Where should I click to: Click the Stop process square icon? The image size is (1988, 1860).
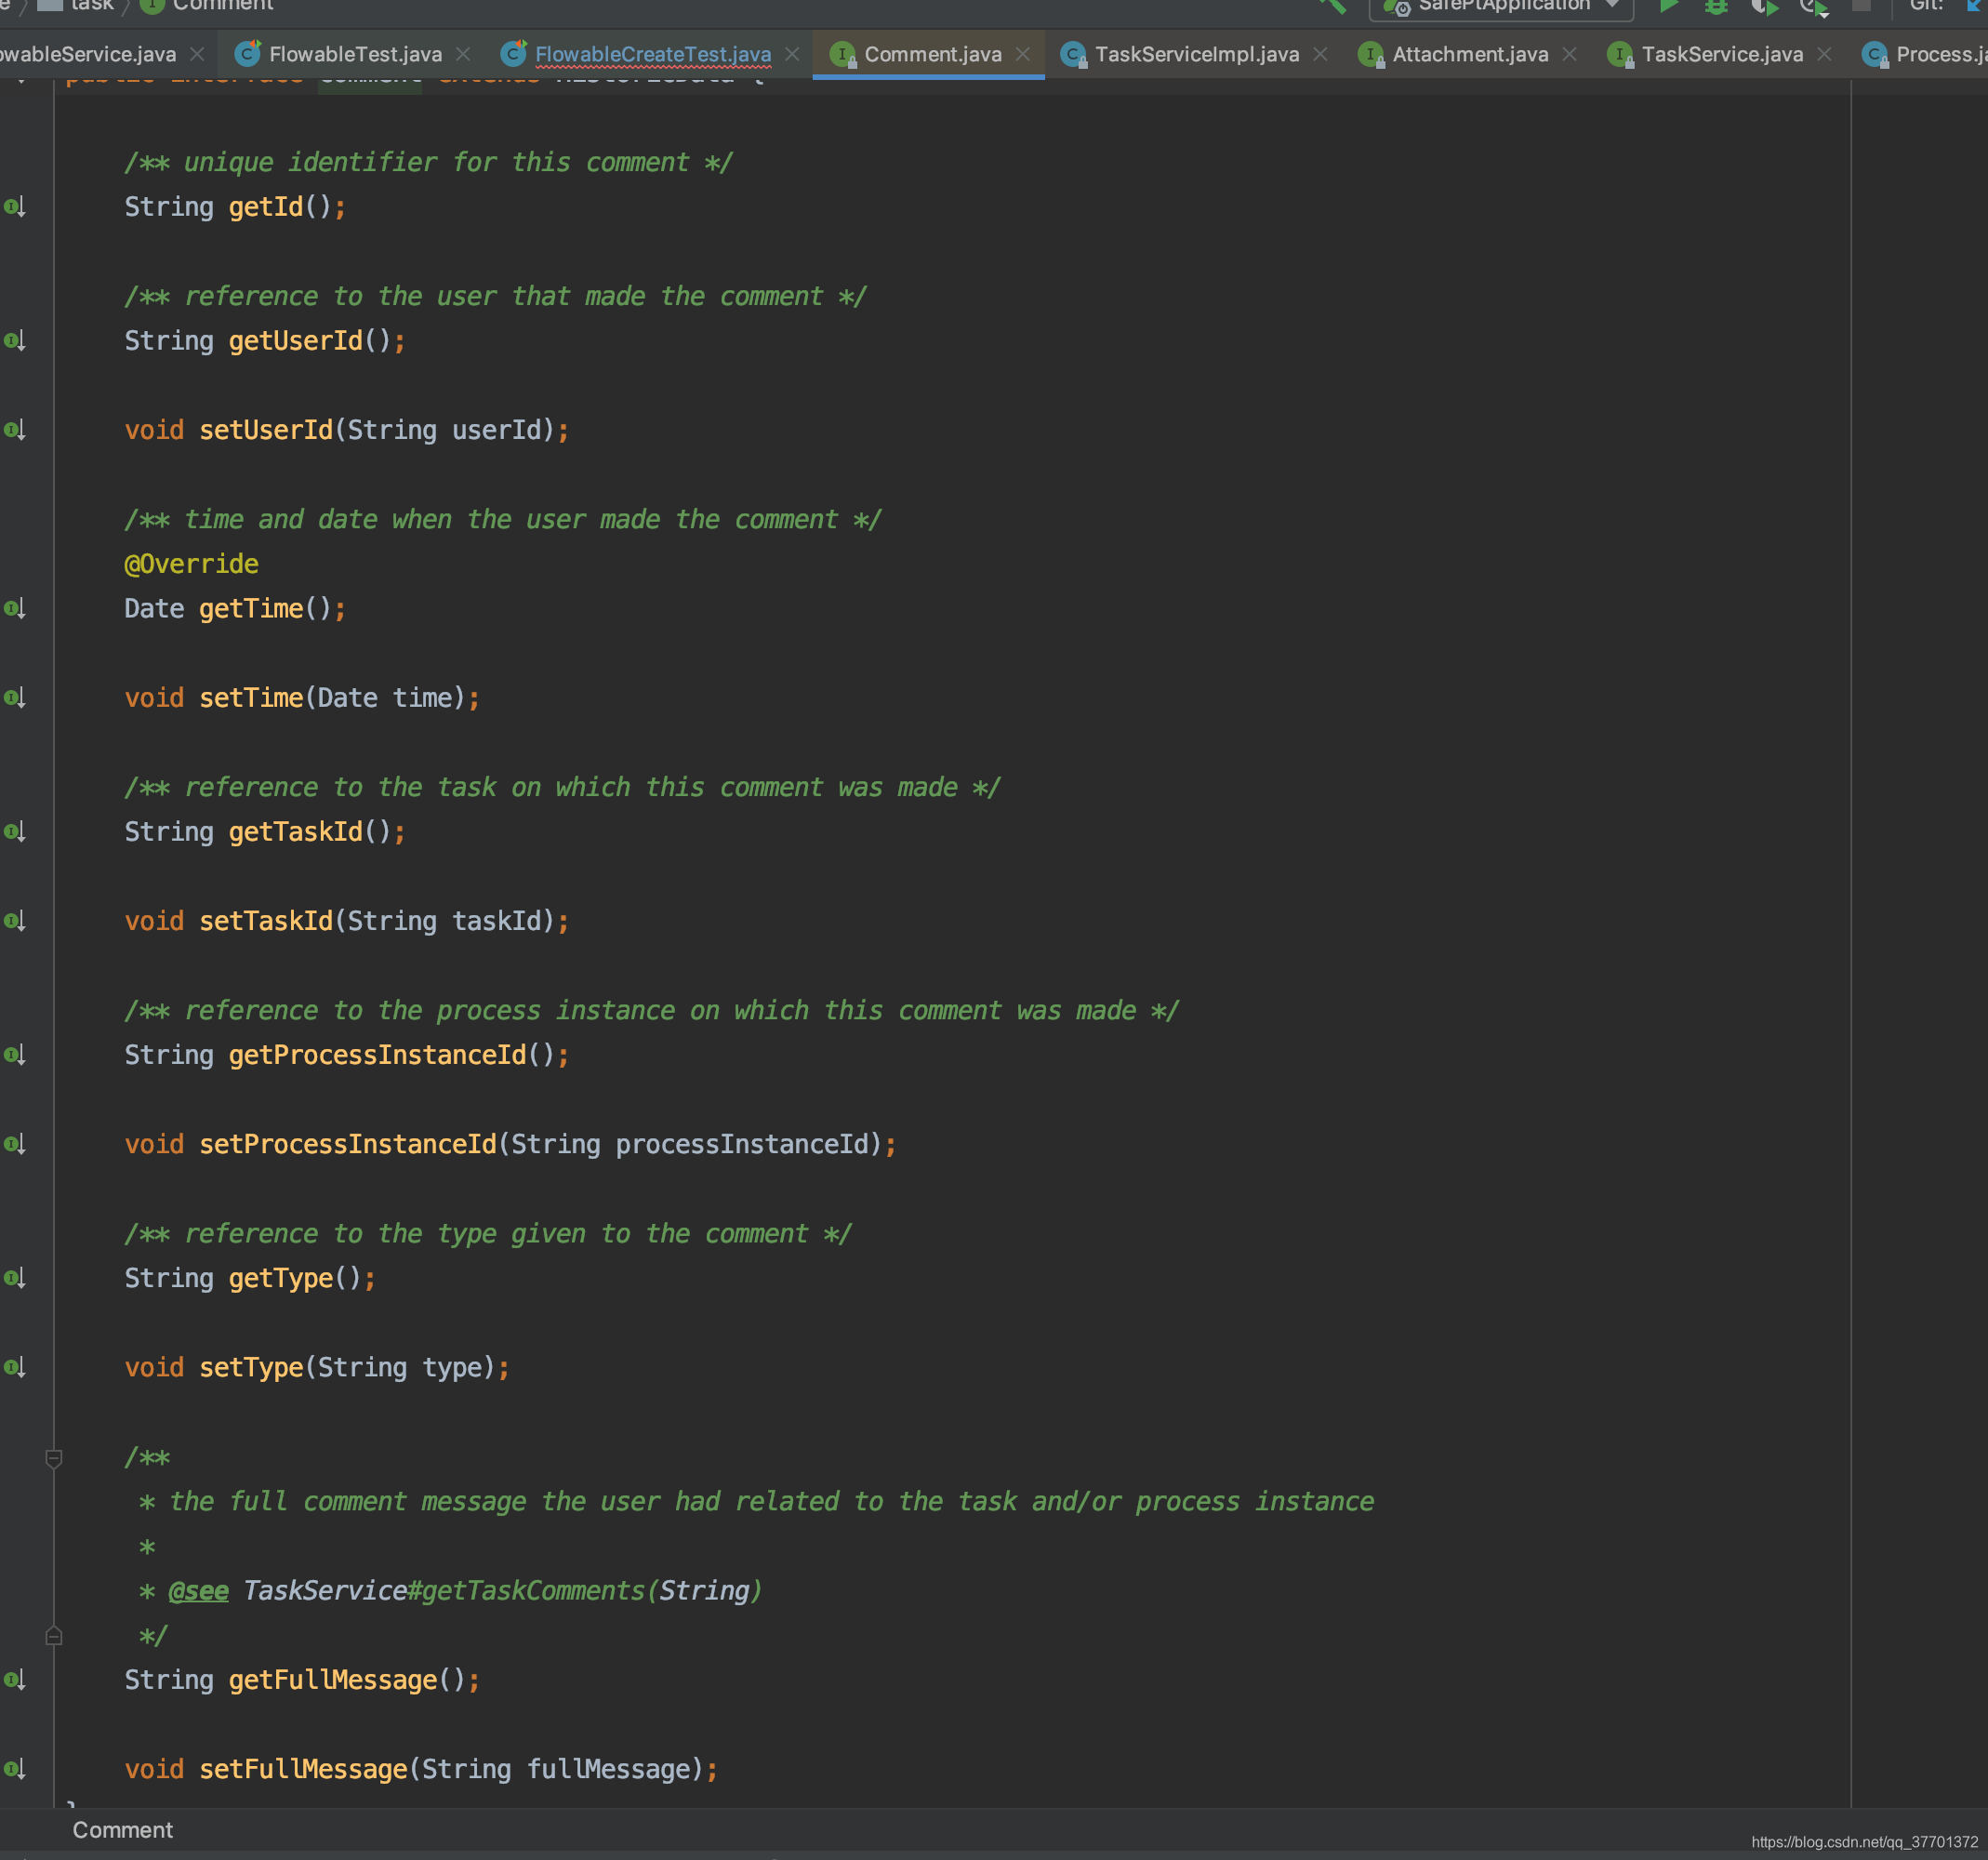(x=1861, y=5)
